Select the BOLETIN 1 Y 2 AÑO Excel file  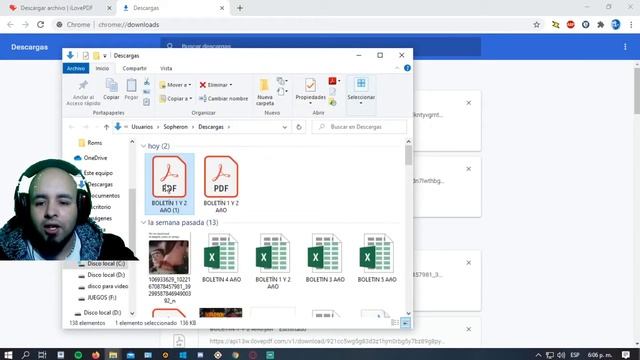[x=273, y=261]
